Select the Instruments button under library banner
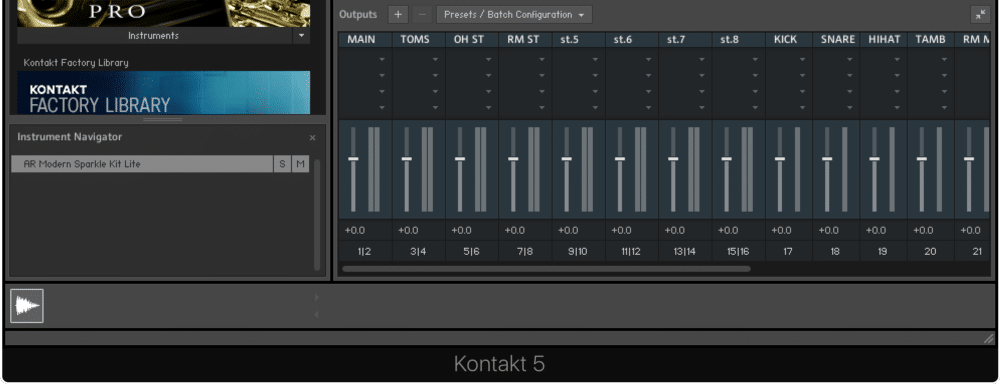The width and height of the screenshot is (1000, 384). pyautogui.click(x=154, y=36)
